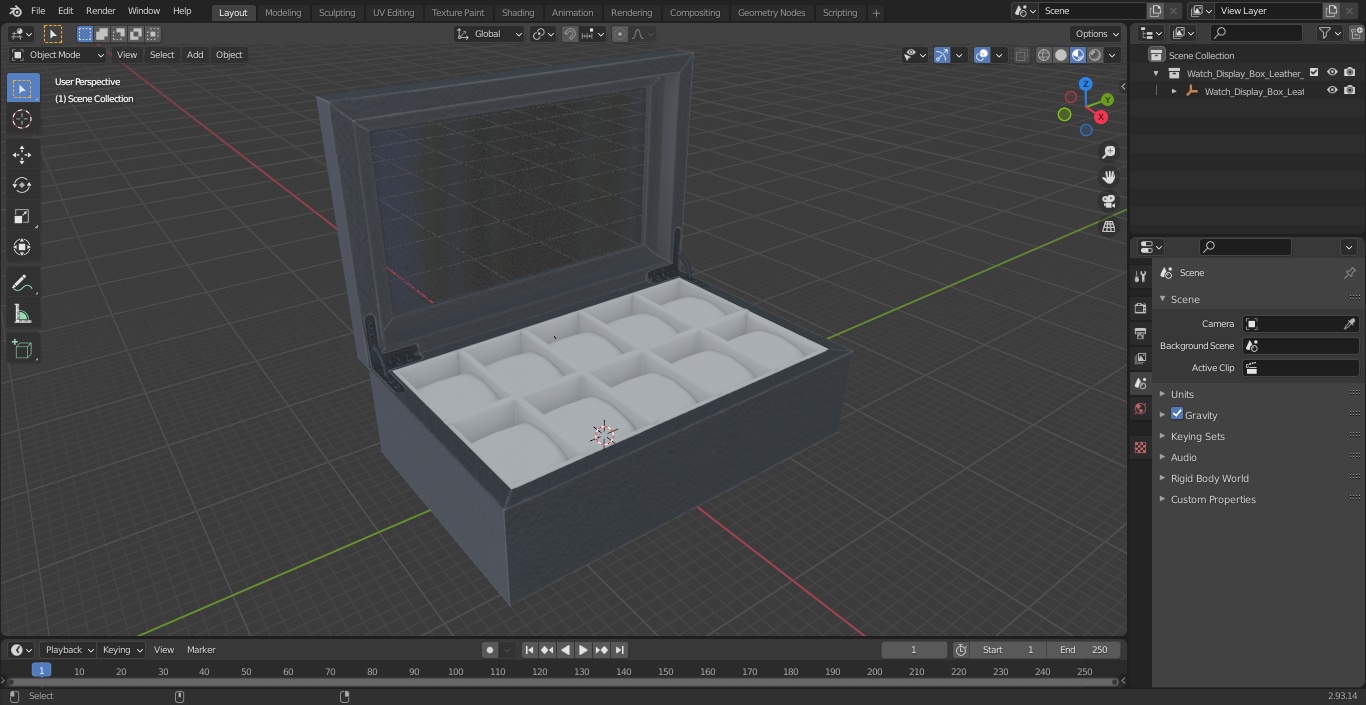Expand the Rigid Body World panel
Image resolution: width=1366 pixels, height=705 pixels.
pyautogui.click(x=1209, y=478)
